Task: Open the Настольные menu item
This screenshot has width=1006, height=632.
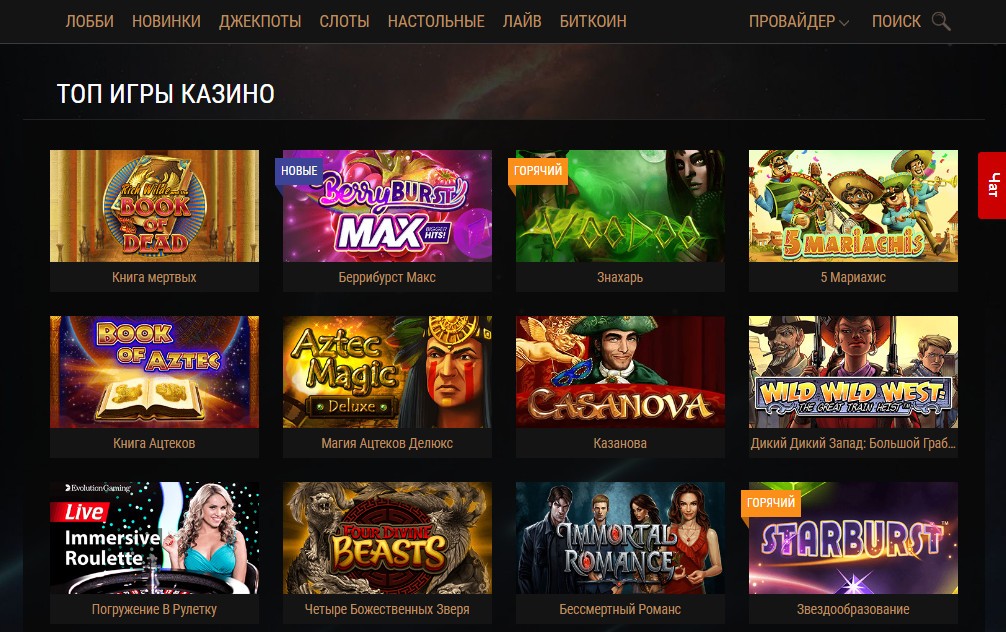Action: [436, 21]
